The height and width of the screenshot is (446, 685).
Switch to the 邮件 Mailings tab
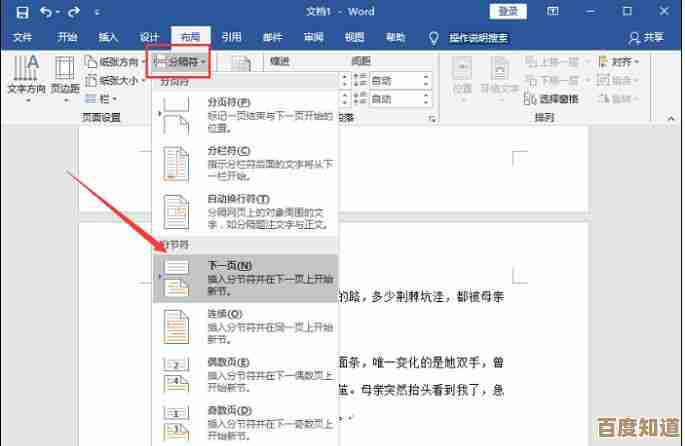coord(273,38)
